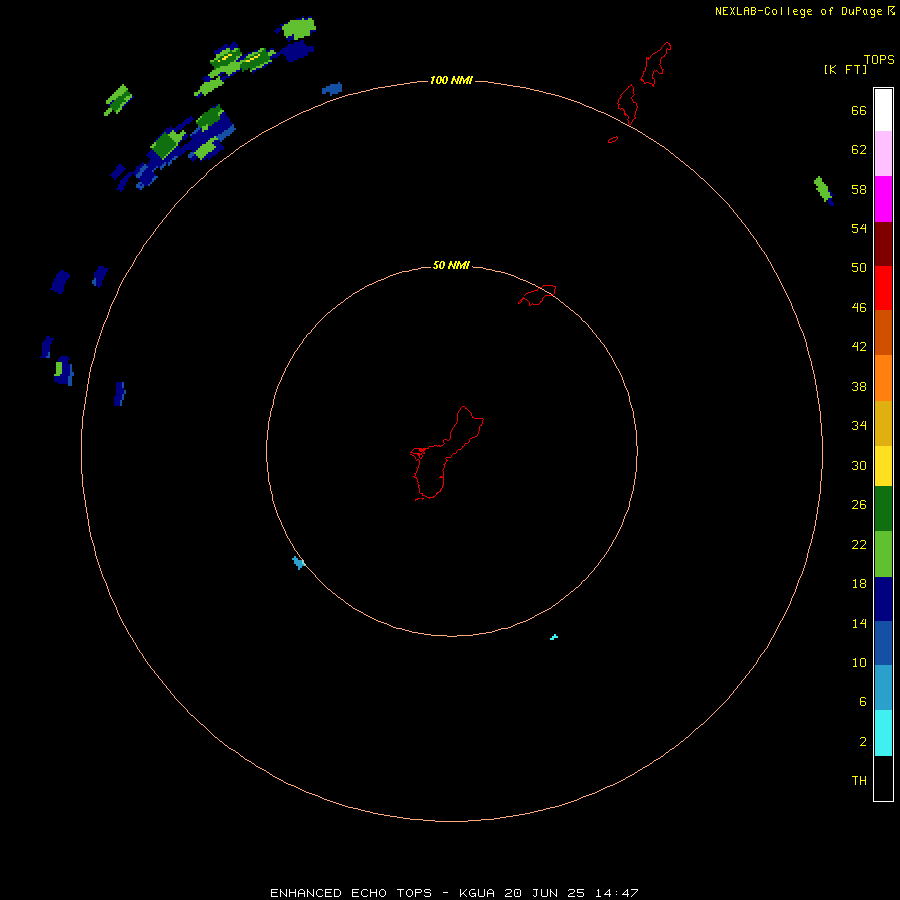
Task: Click the light blue echo on the 50 NMI ring
Action: tap(298, 562)
